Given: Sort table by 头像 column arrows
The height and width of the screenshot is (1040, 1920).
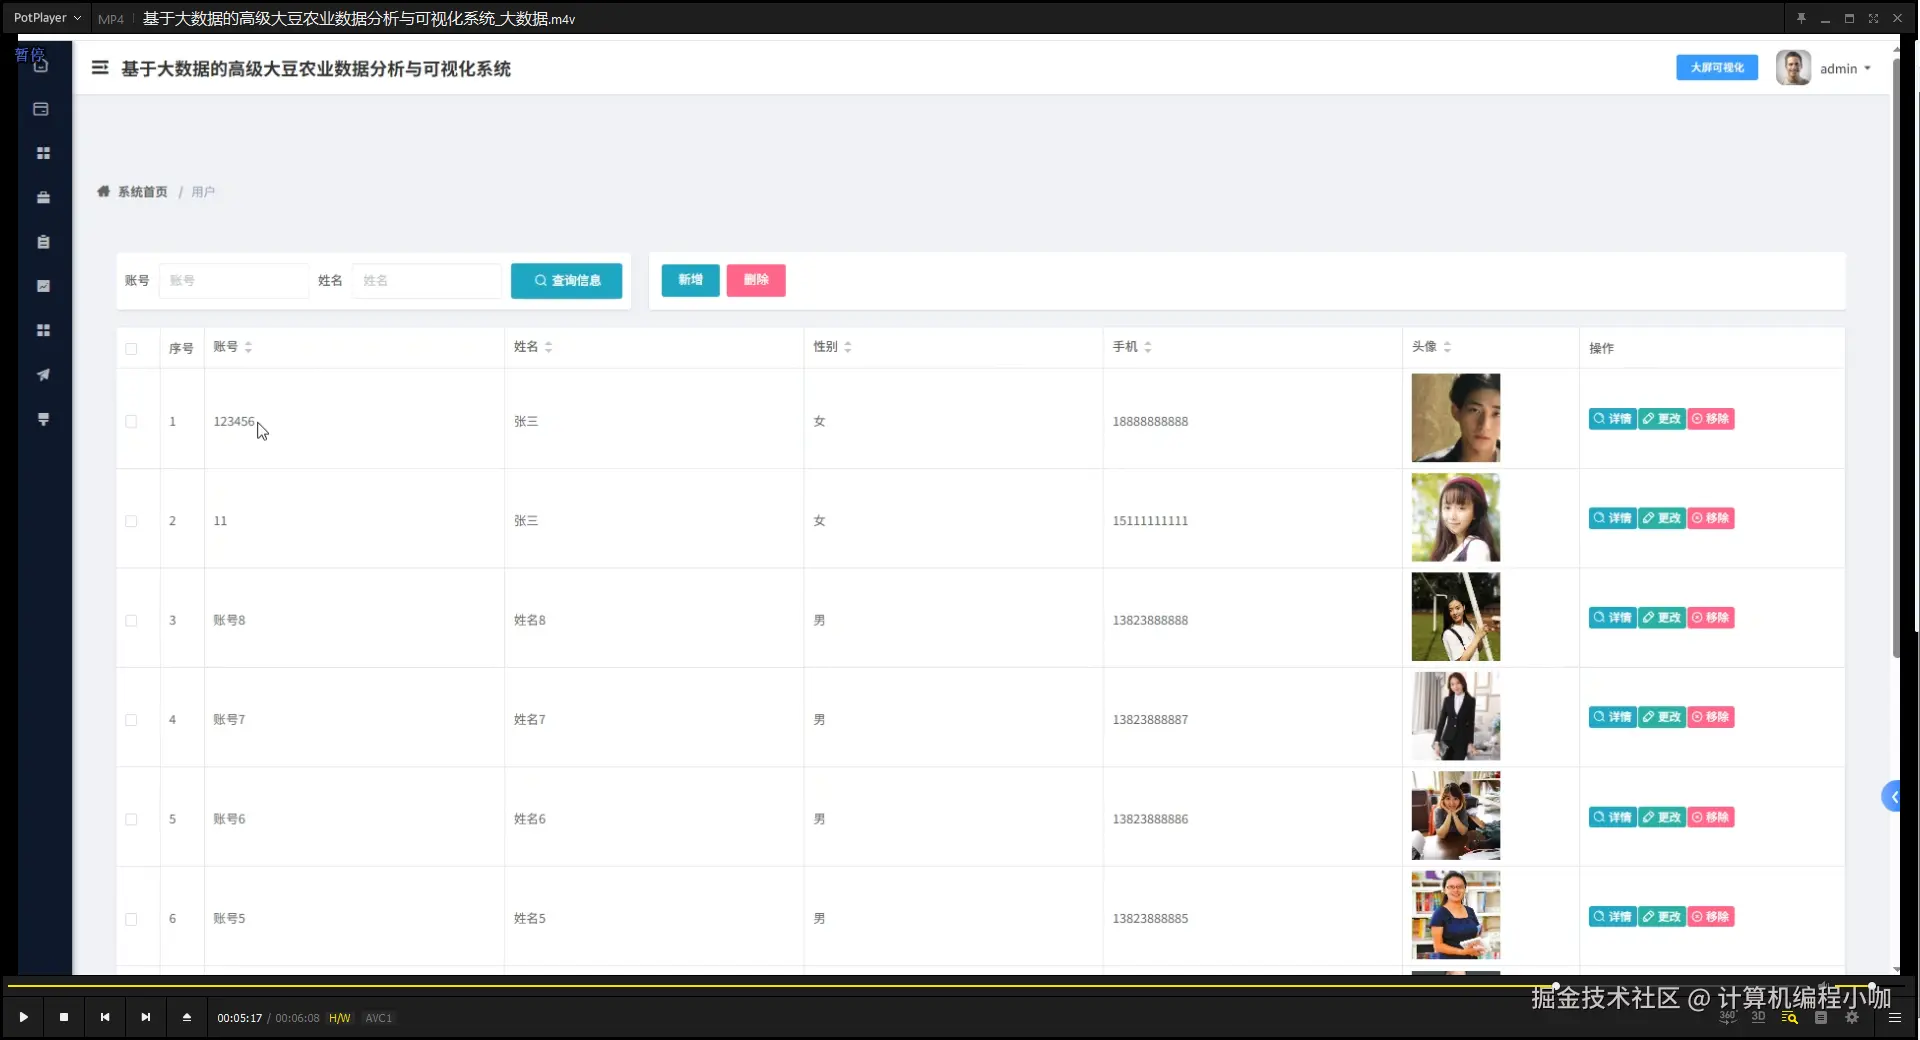Looking at the screenshot, I should pos(1446,347).
